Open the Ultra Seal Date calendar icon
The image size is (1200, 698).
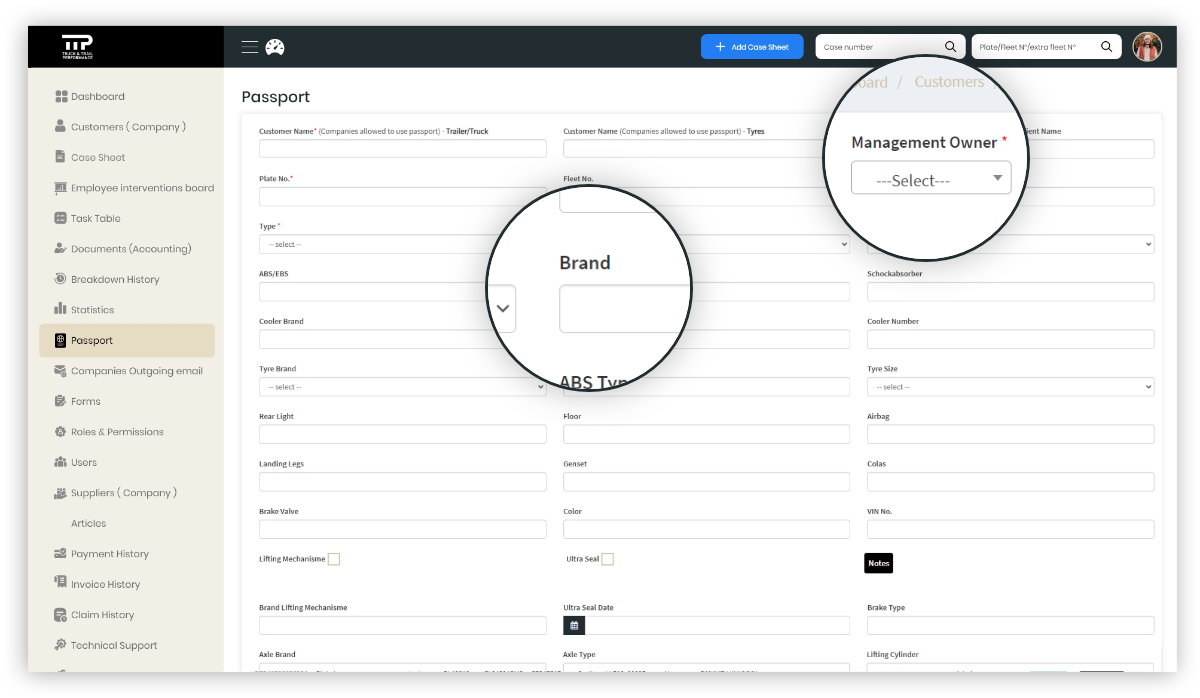574,625
